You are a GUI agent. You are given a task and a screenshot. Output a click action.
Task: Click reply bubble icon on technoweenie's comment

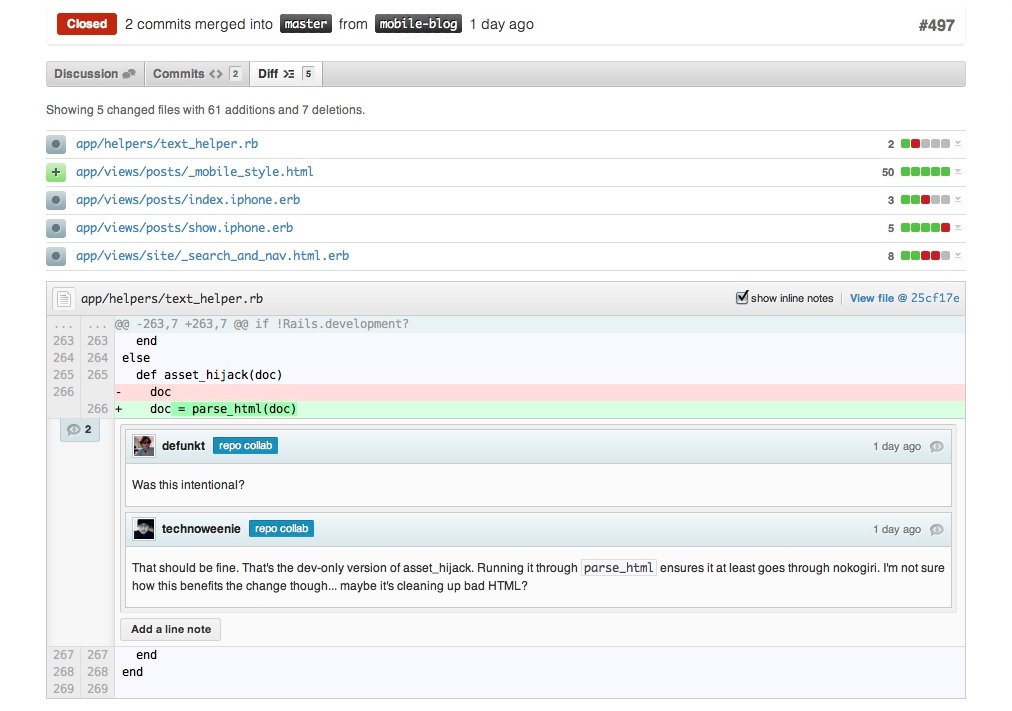[936, 530]
